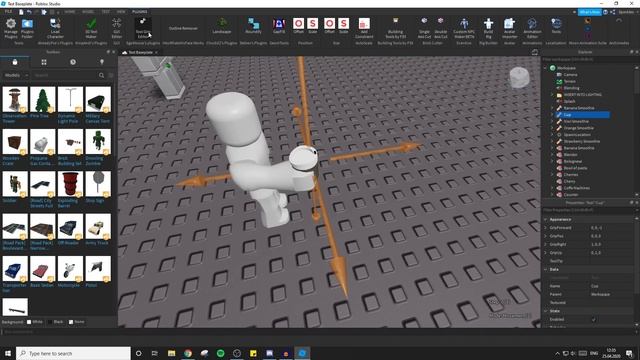Click Scale in the Size group
Viewport: 640px width, 360px height.
pos(344,26)
